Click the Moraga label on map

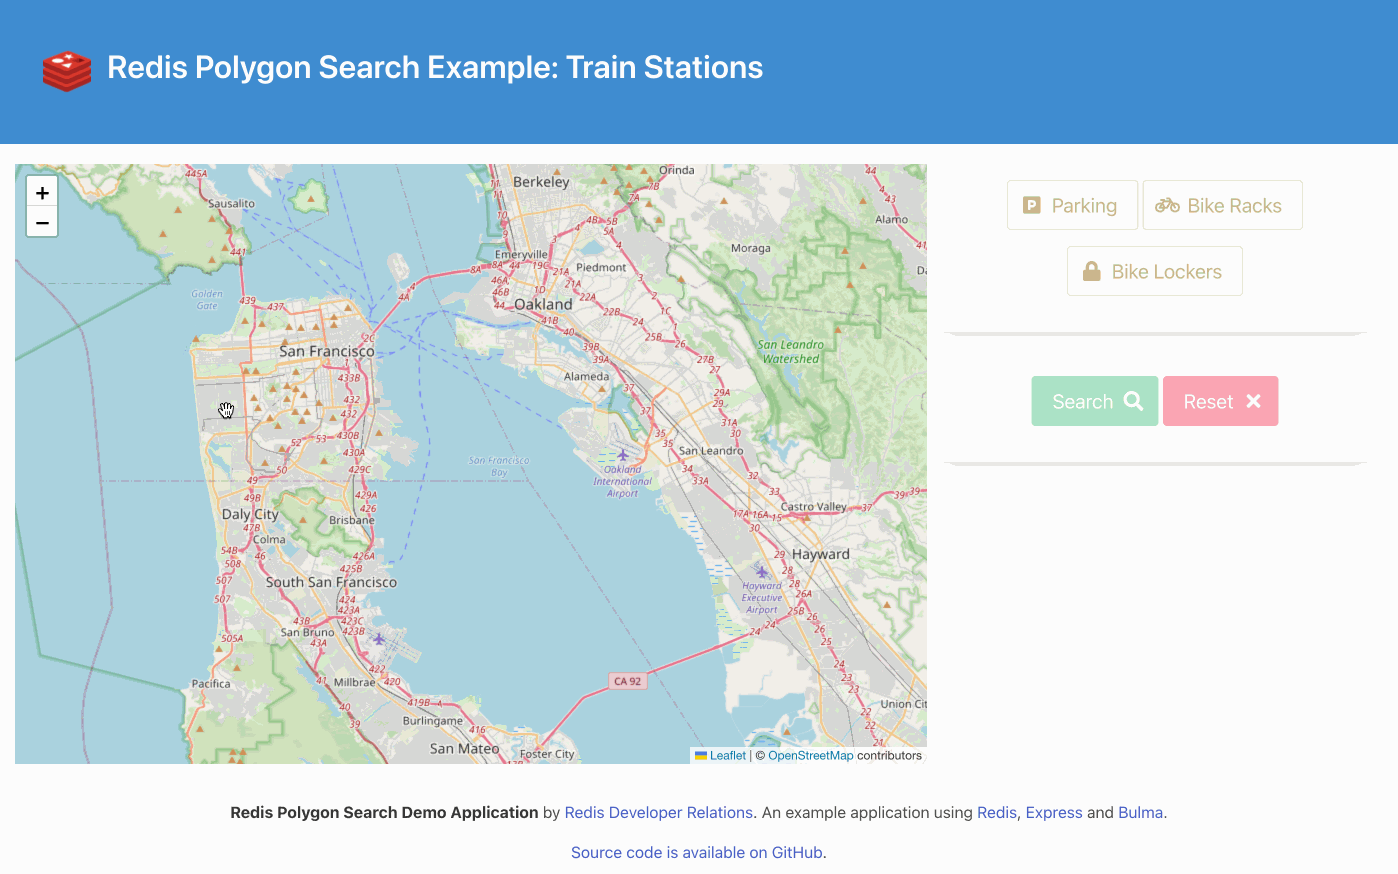click(750, 248)
